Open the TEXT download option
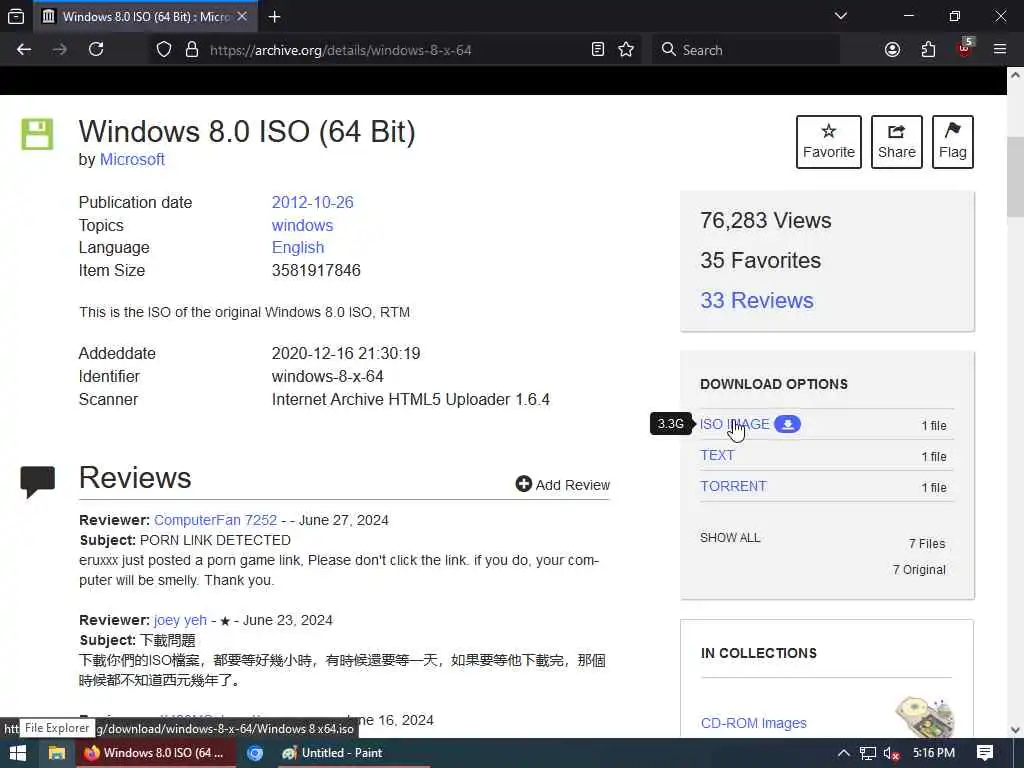 (717, 455)
